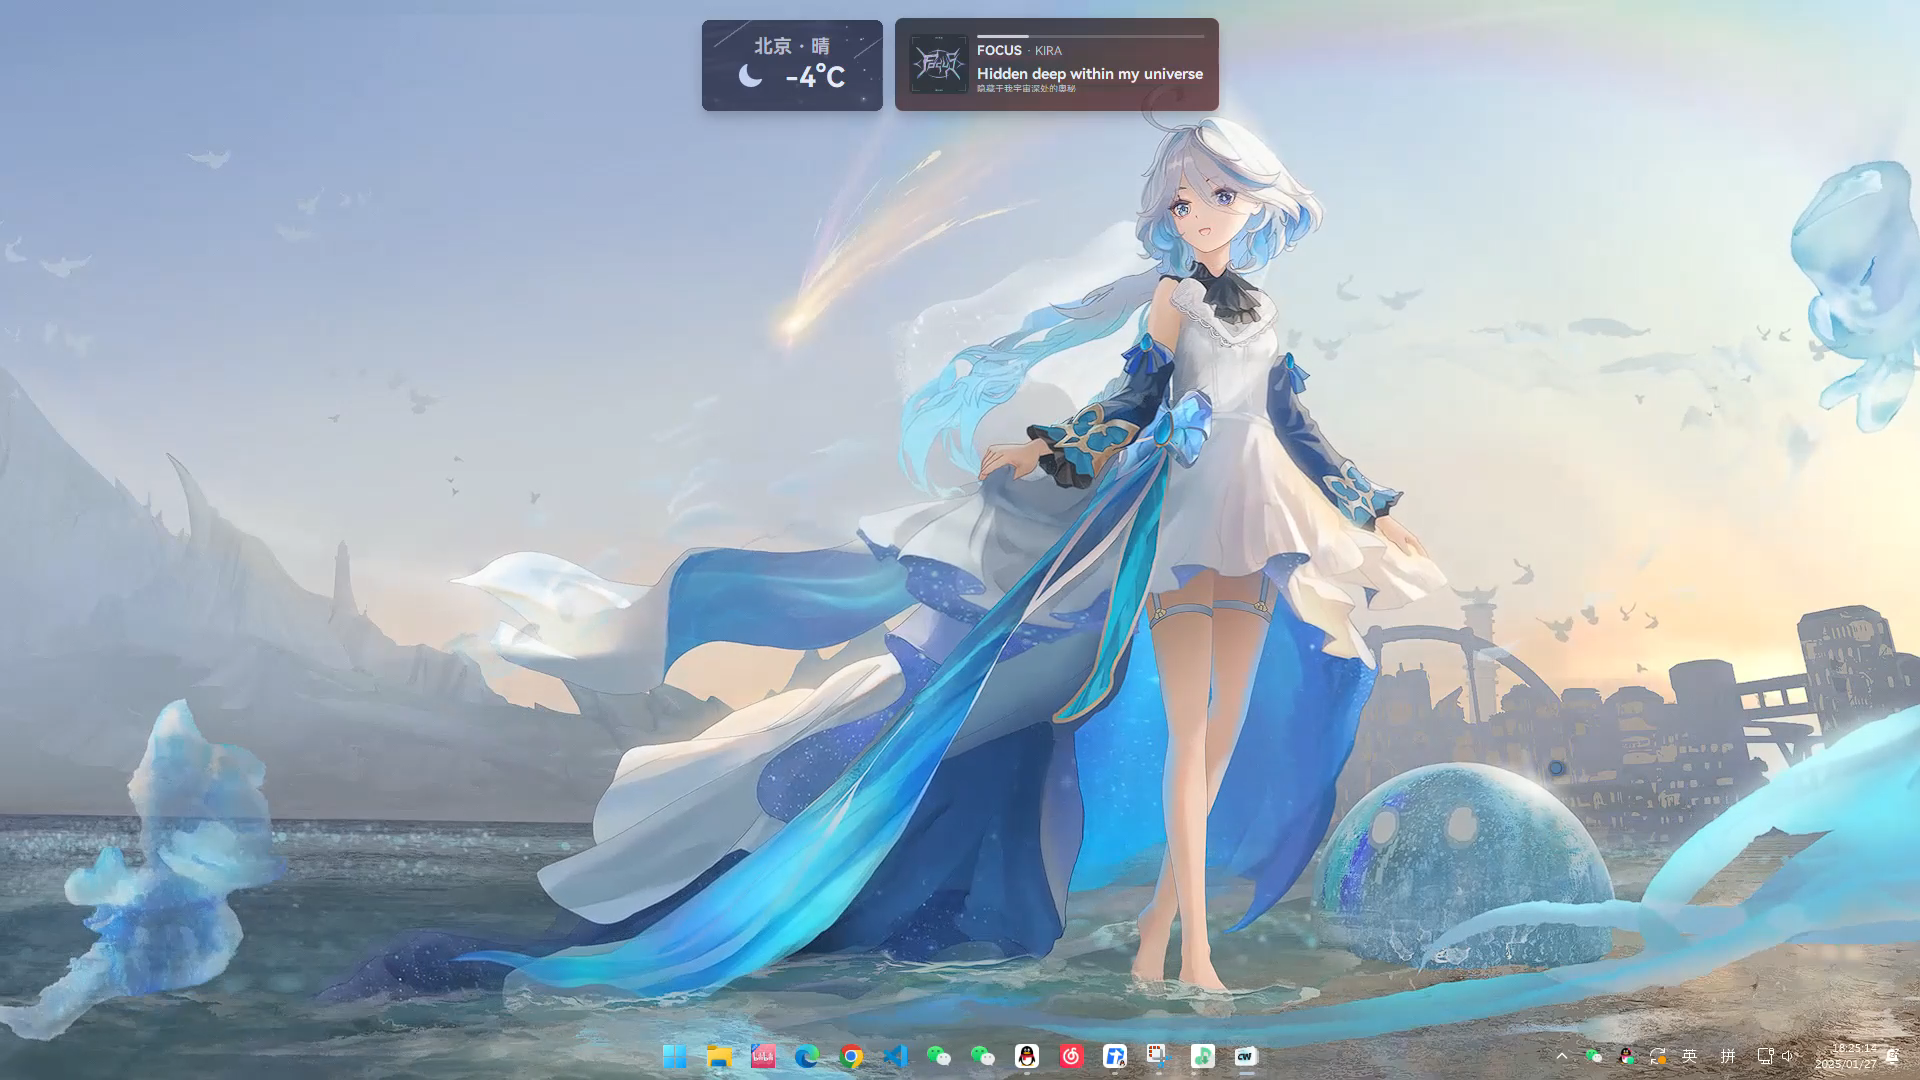1920x1080 pixels.
Task: Open NetEase Cloud Music from the taskbar
Action: click(1068, 1056)
